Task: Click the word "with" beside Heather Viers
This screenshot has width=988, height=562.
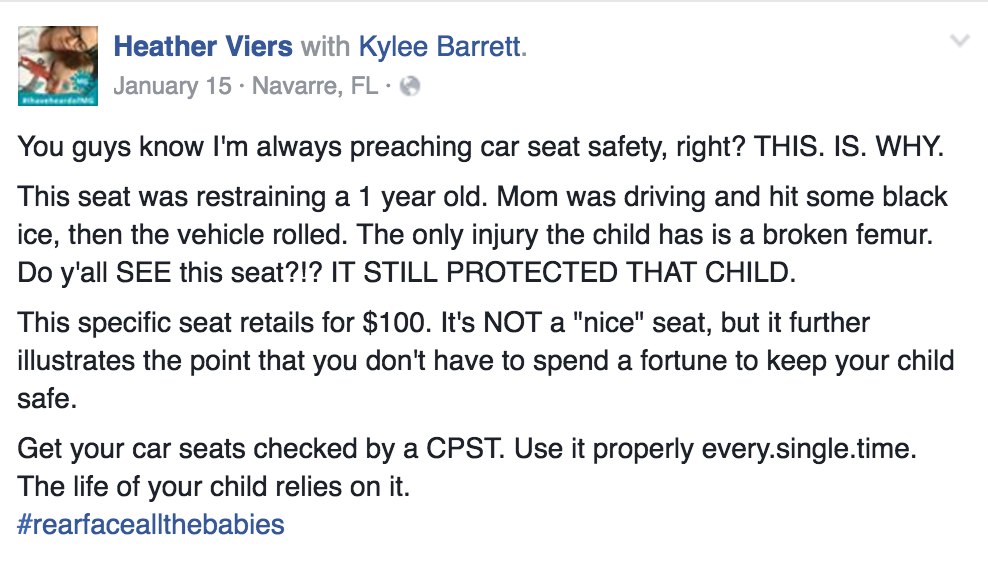Action: [x=325, y=46]
